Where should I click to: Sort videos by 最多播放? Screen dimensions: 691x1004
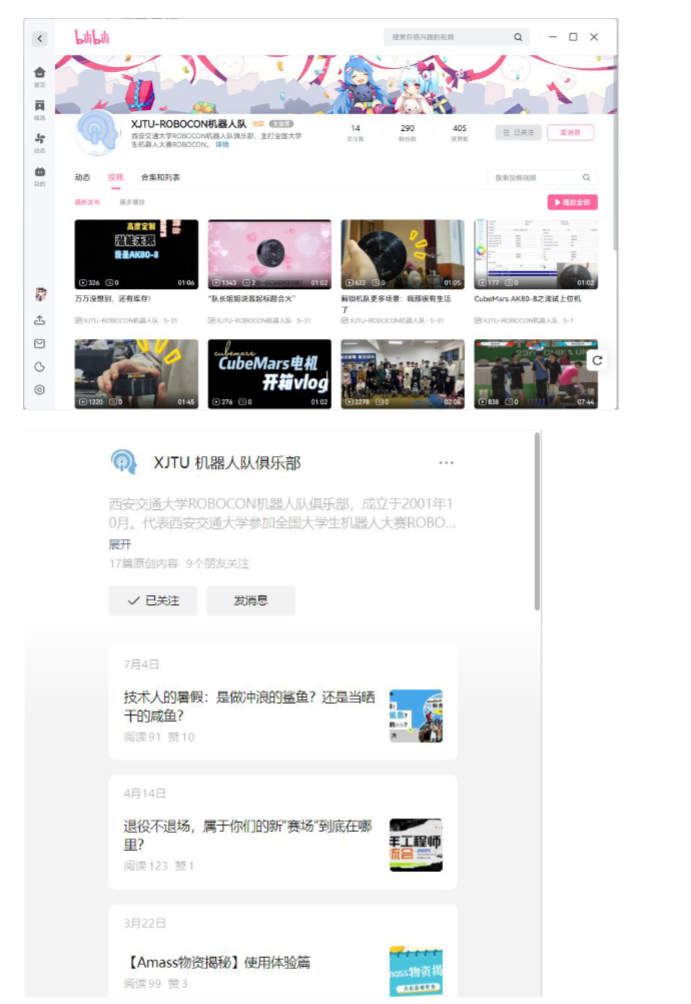pos(118,201)
